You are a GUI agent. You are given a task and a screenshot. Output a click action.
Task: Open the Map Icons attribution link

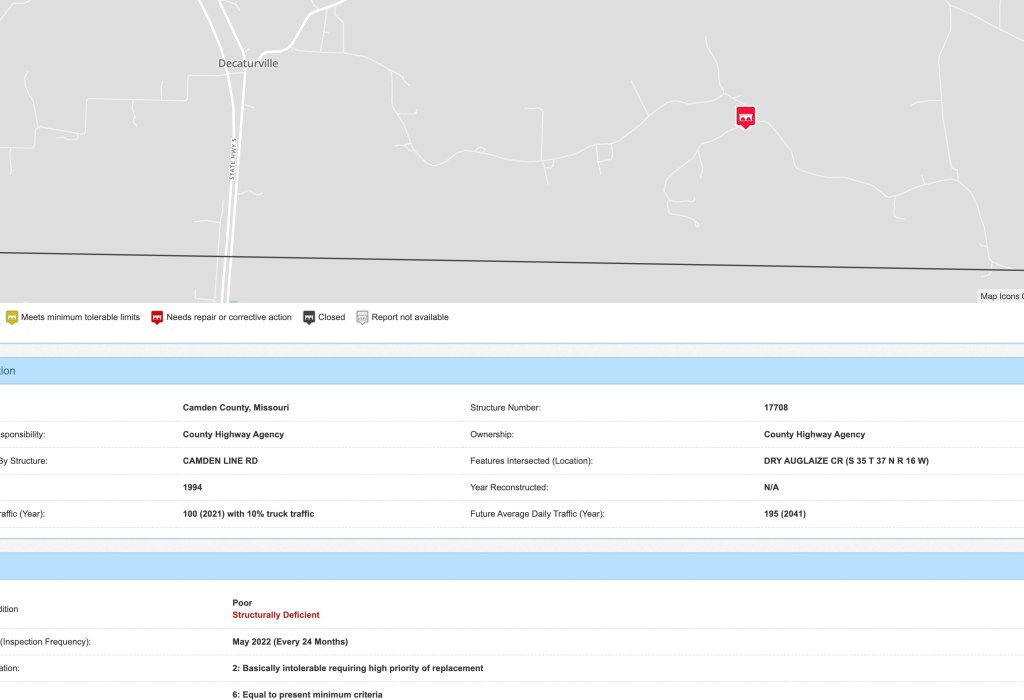tap(1001, 296)
